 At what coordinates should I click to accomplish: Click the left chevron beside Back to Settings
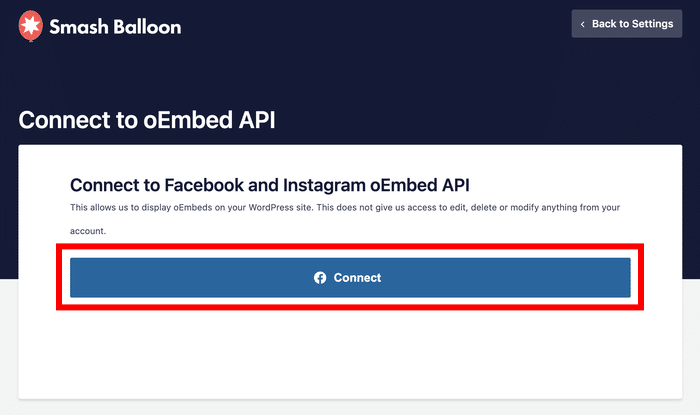[583, 24]
